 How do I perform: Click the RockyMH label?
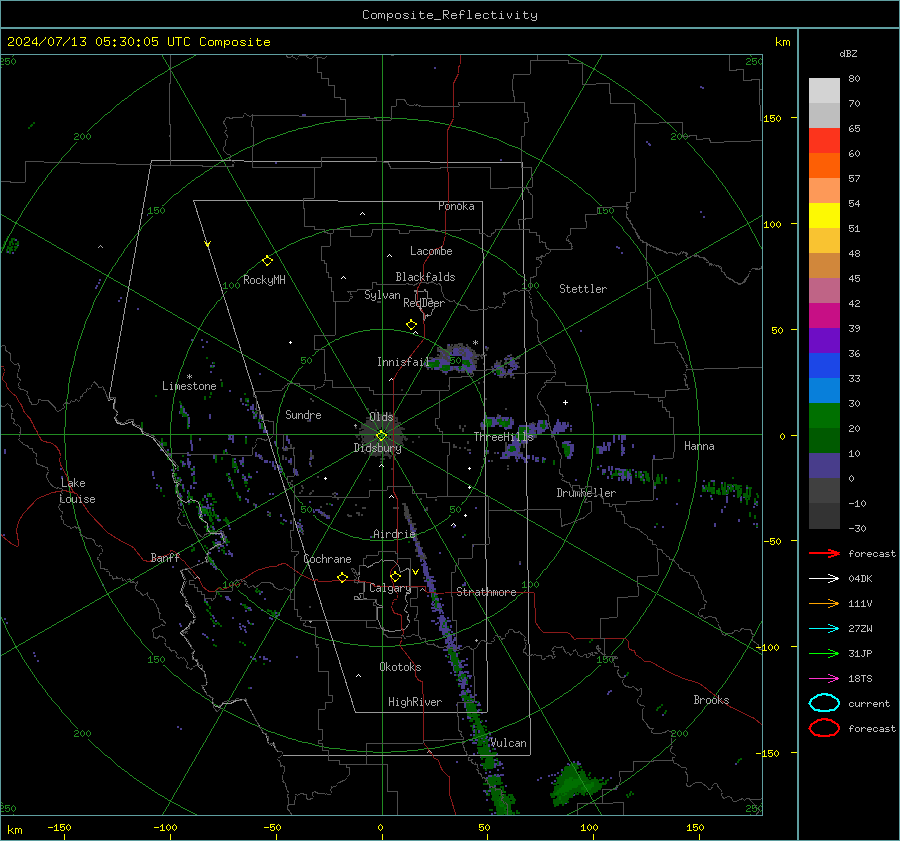264,280
